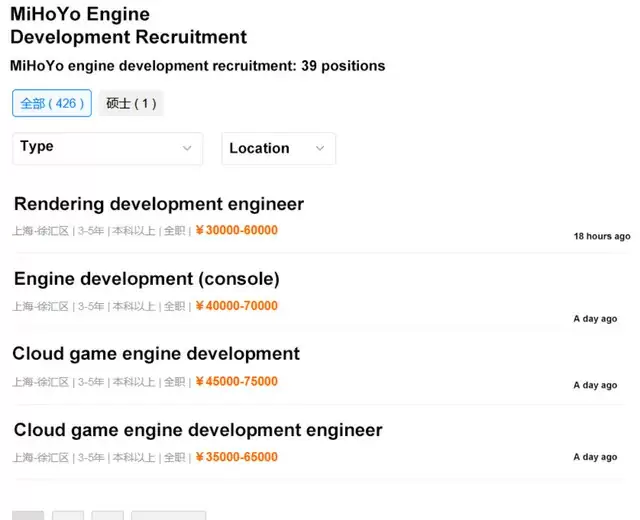Click the ¥30000-60000 salary text
Image resolution: width=640 pixels, height=520 pixels.
tap(237, 230)
